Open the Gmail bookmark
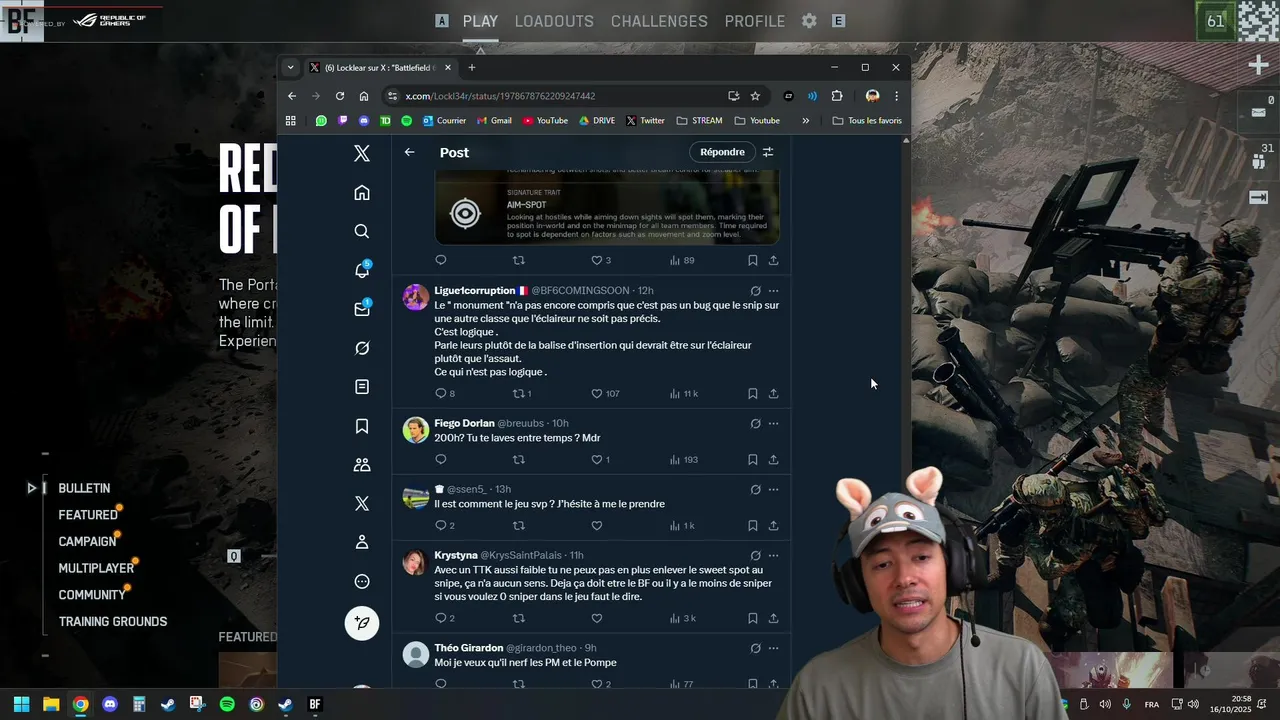Viewport: 1280px width, 720px height. tap(494, 121)
